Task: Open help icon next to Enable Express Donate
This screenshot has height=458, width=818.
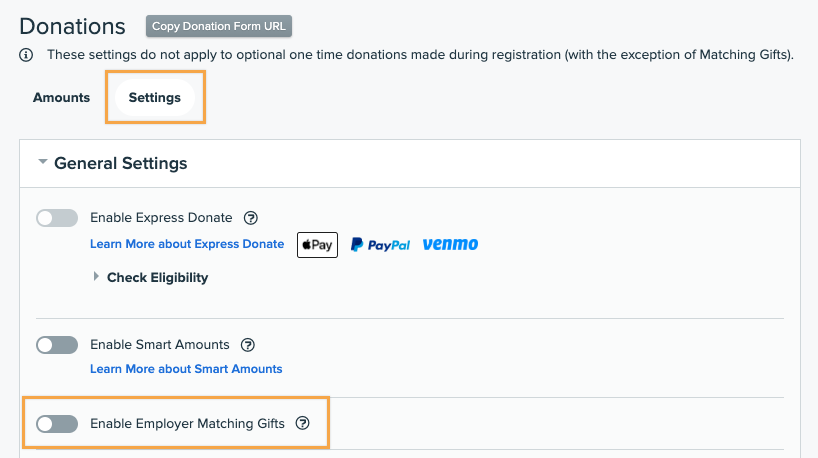Action: 252,217
